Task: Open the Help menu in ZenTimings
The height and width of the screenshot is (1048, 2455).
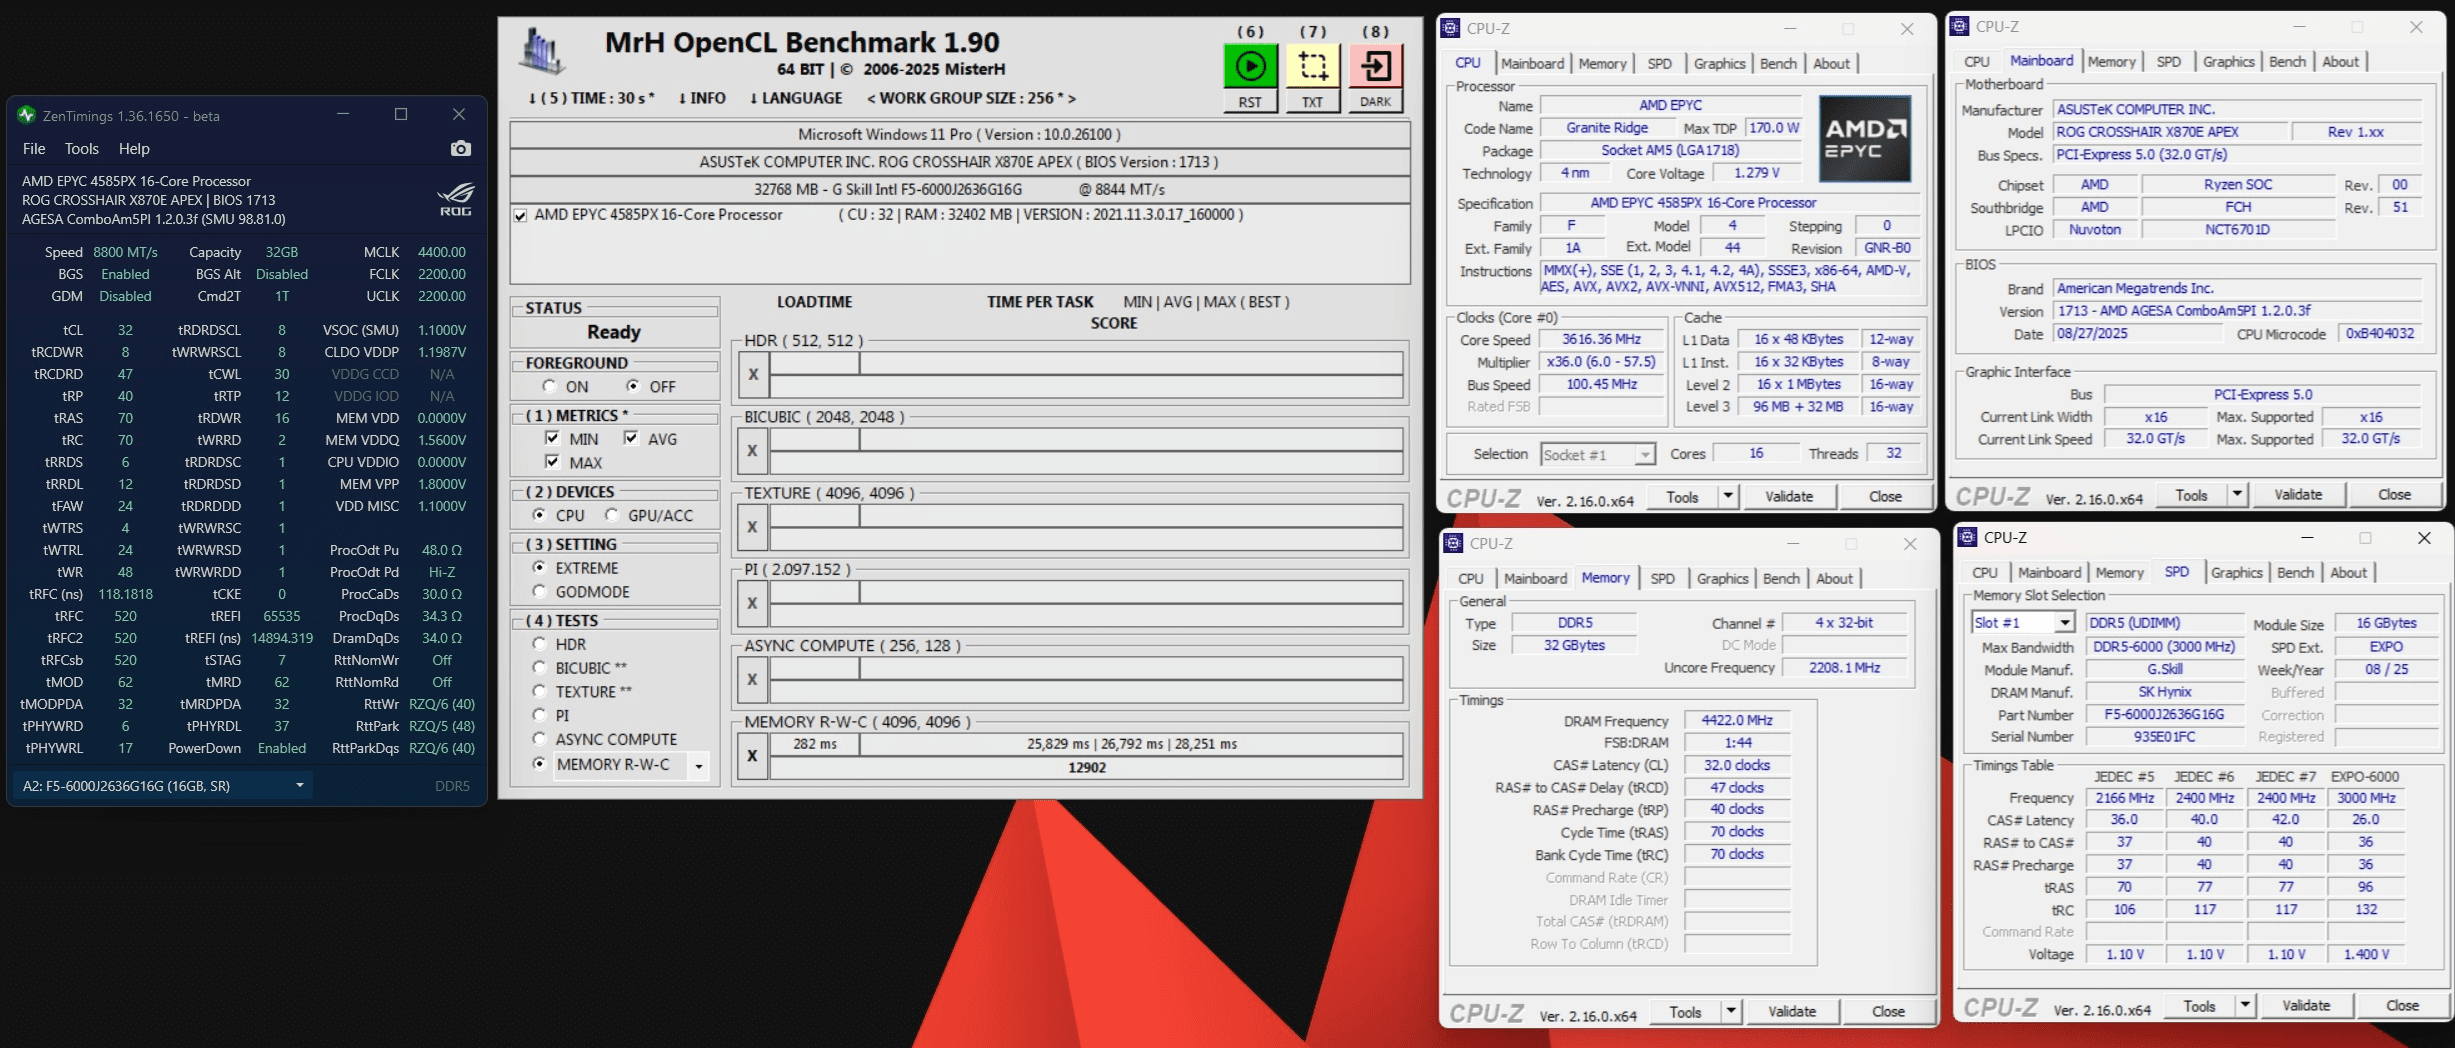Action: pos(134,149)
